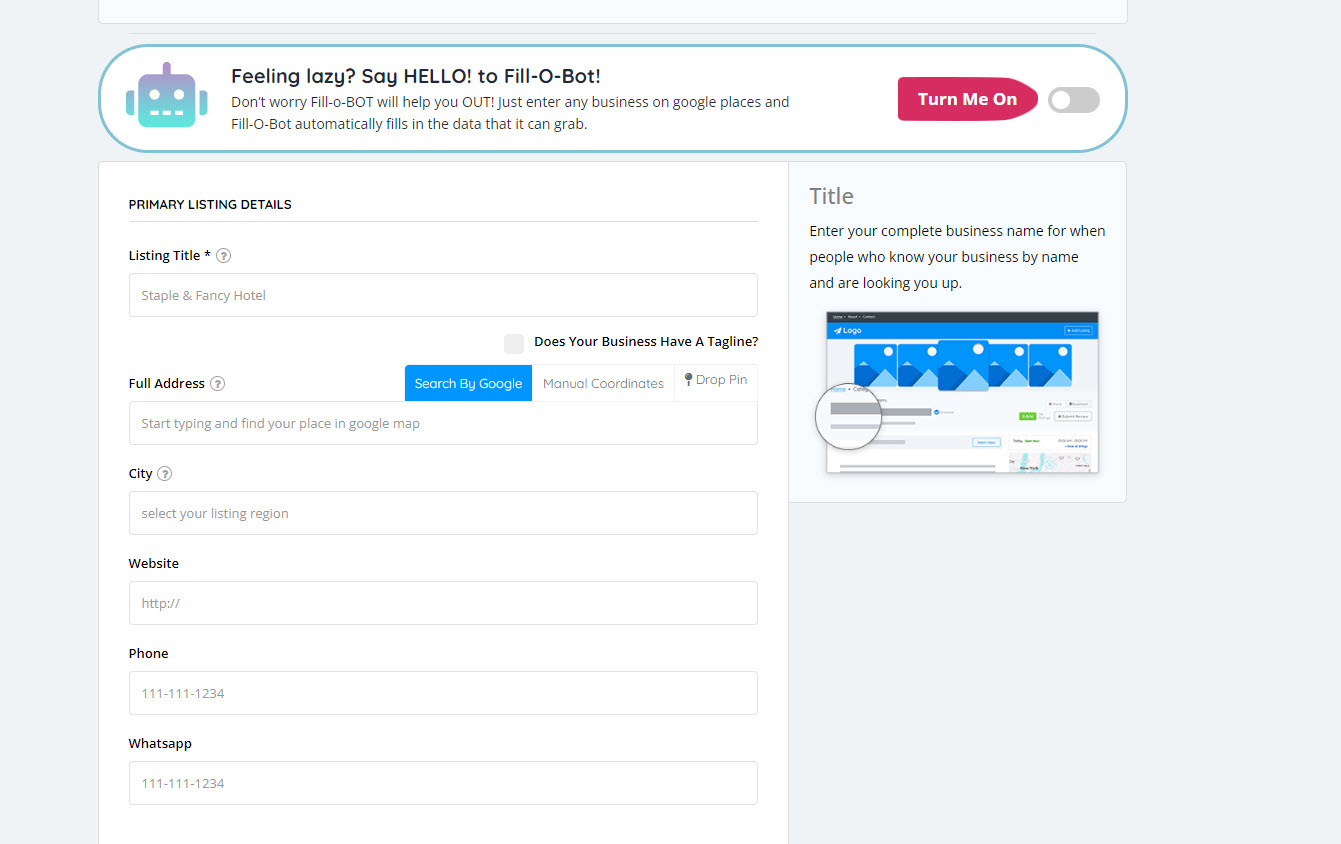Screen dimensions: 1341x844
Task: Click the Full Address help question icon
Action: point(218,384)
